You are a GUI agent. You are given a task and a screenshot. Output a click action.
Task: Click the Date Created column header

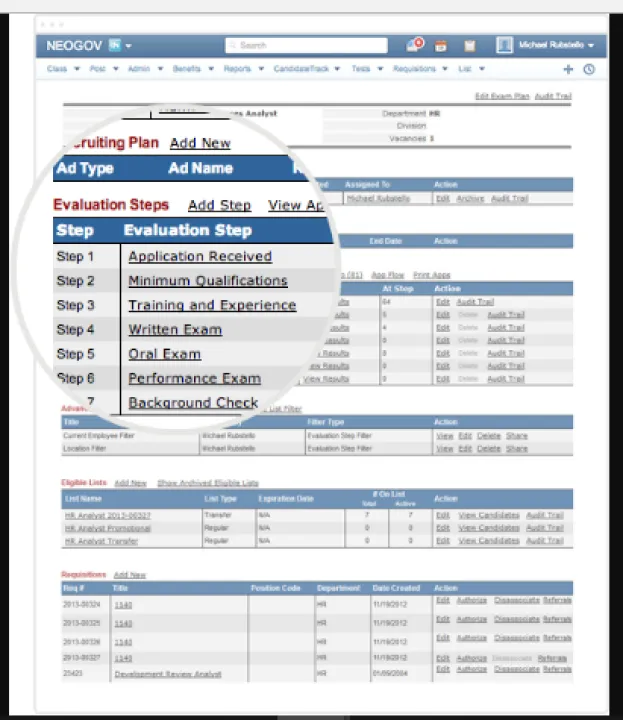(x=396, y=588)
